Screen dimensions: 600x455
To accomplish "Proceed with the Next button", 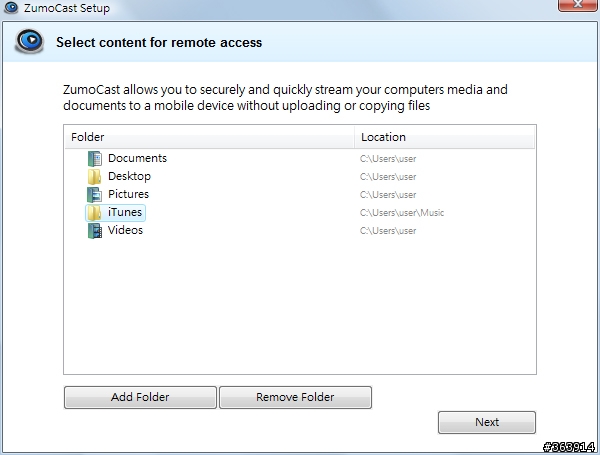I will click(487, 422).
